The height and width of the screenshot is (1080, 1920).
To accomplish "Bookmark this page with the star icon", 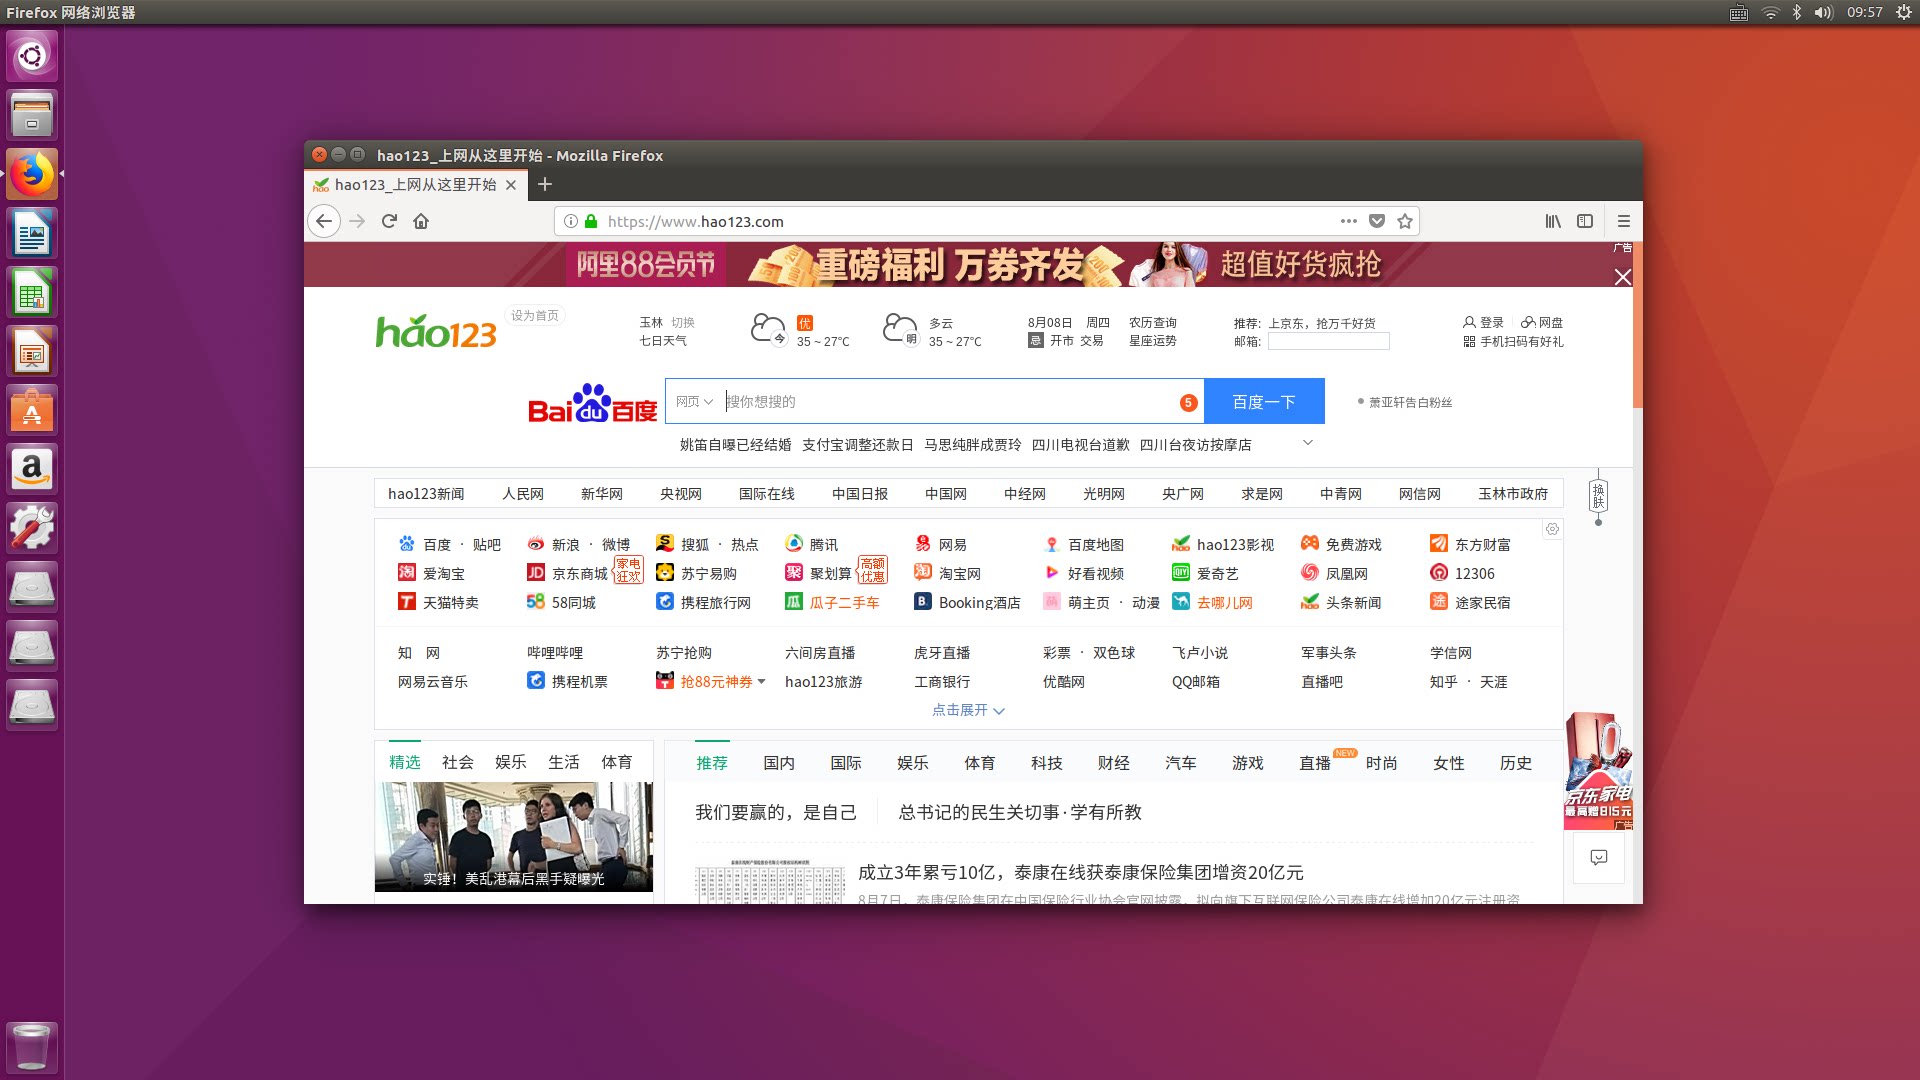I will click(x=1405, y=221).
